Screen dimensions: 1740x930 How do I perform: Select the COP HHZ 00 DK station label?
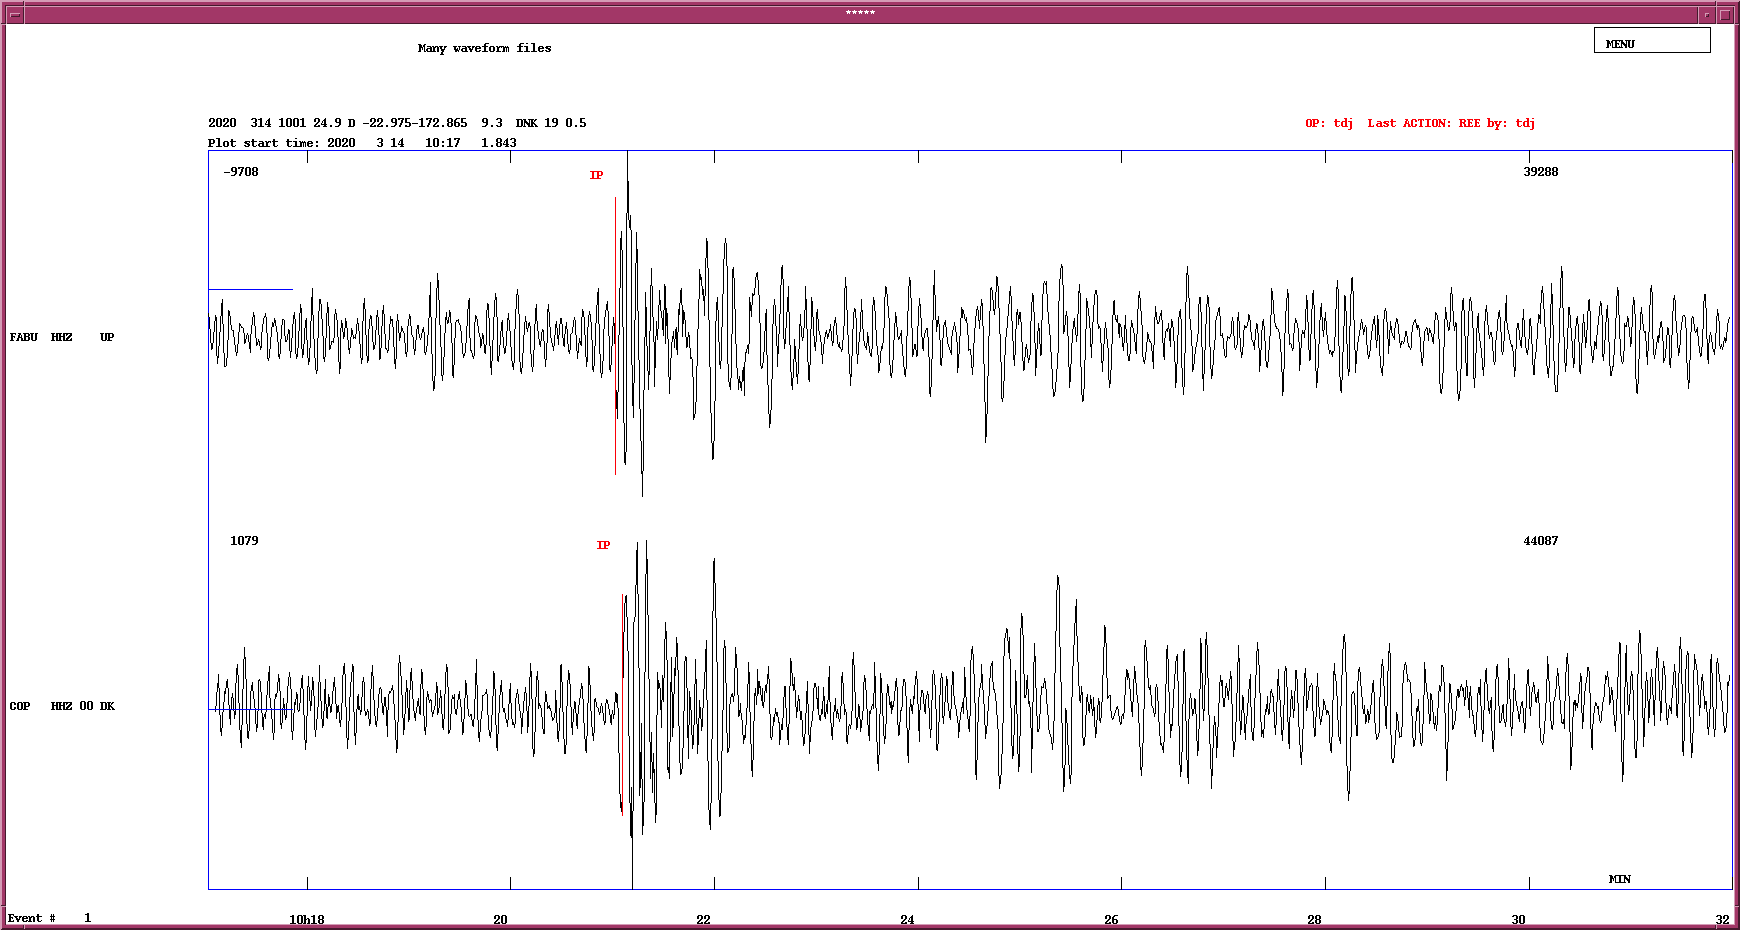click(62, 705)
